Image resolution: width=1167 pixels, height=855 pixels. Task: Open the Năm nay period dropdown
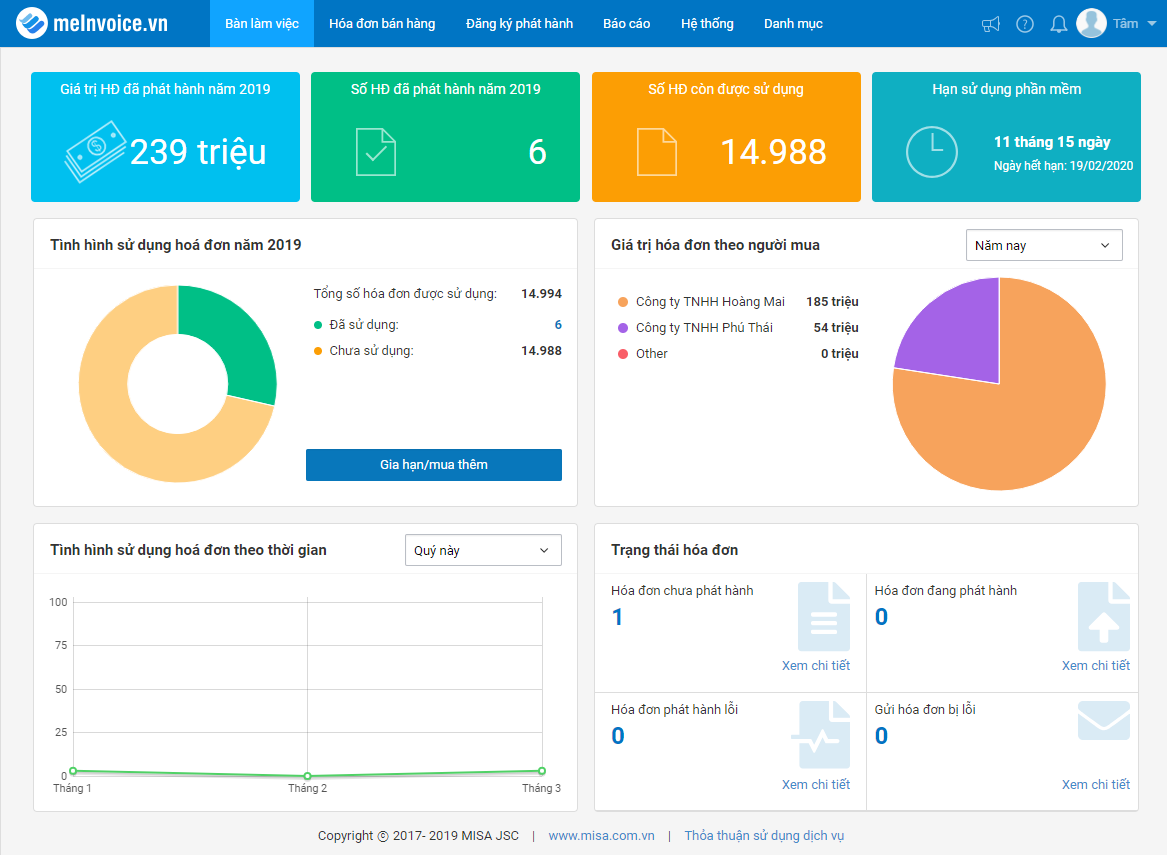coord(1043,246)
